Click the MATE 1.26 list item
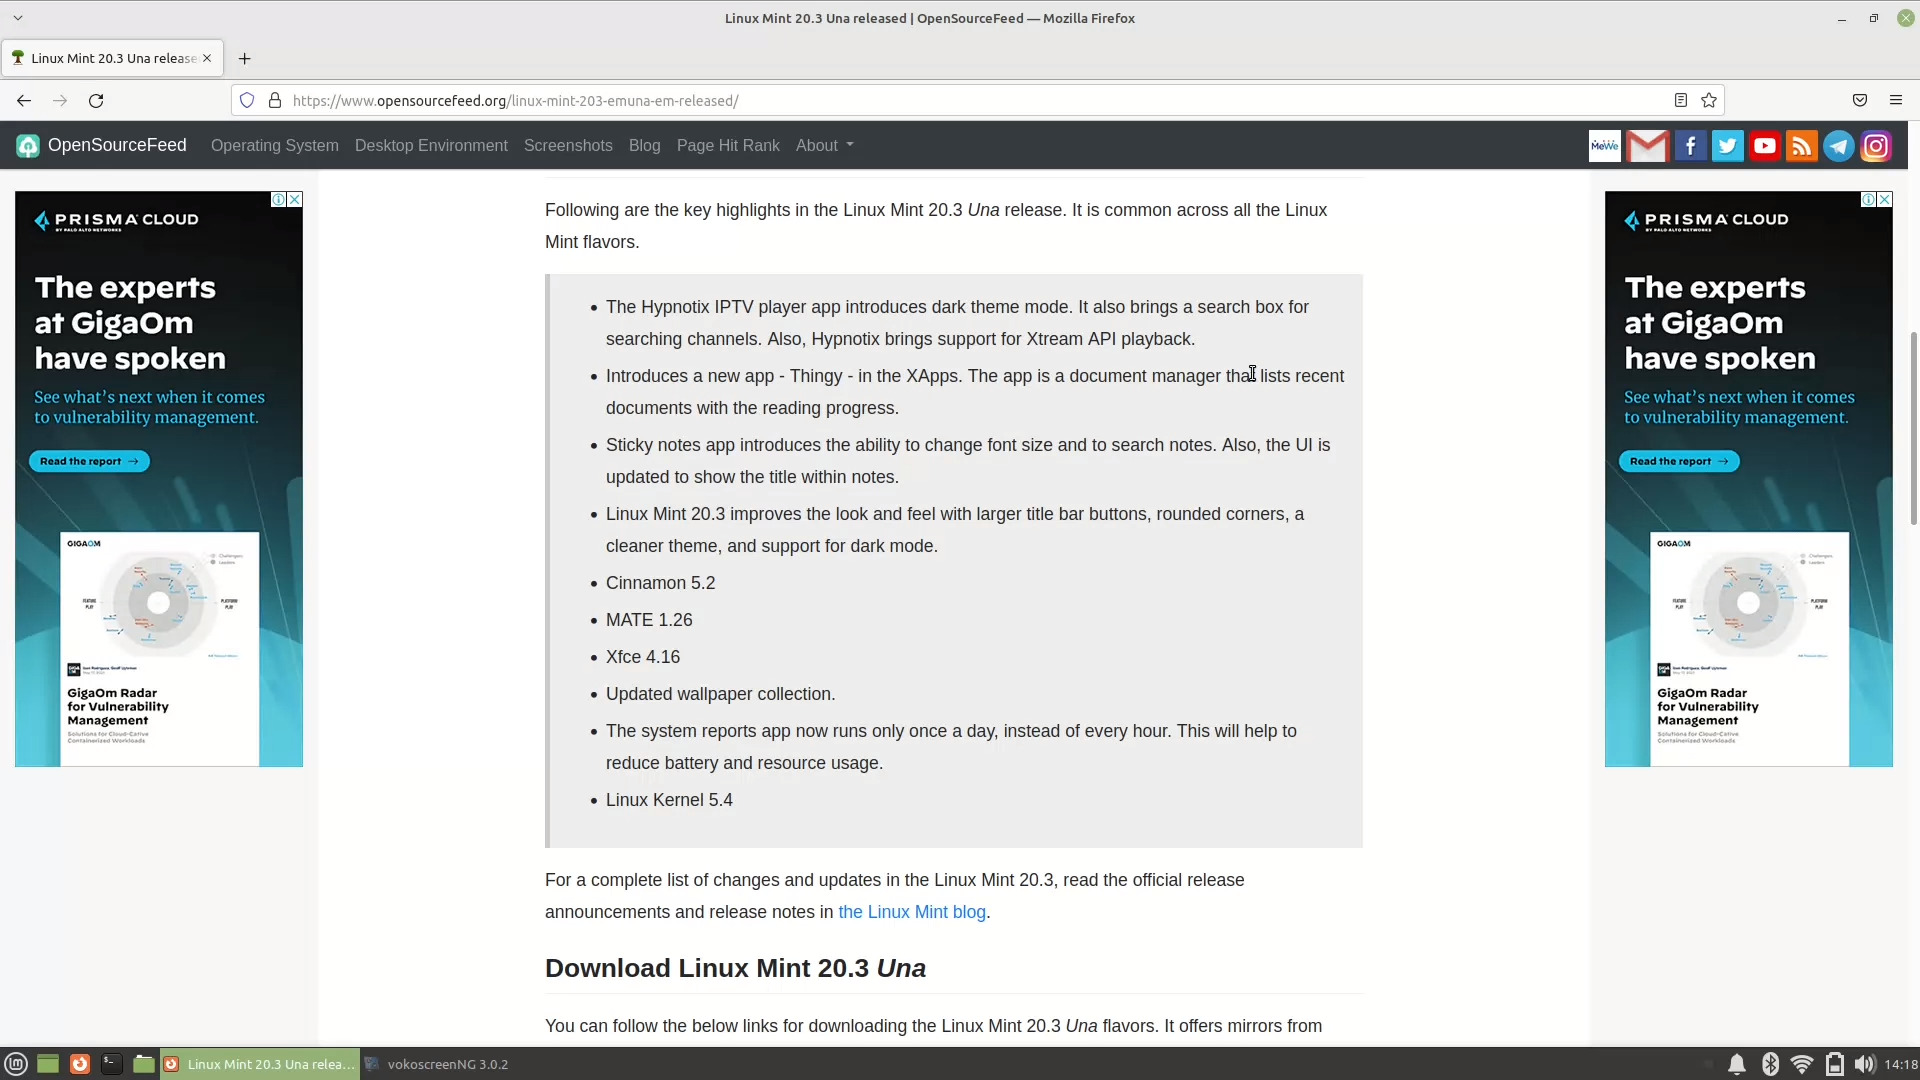Screen dimensions: 1920x1080 (x=649, y=620)
